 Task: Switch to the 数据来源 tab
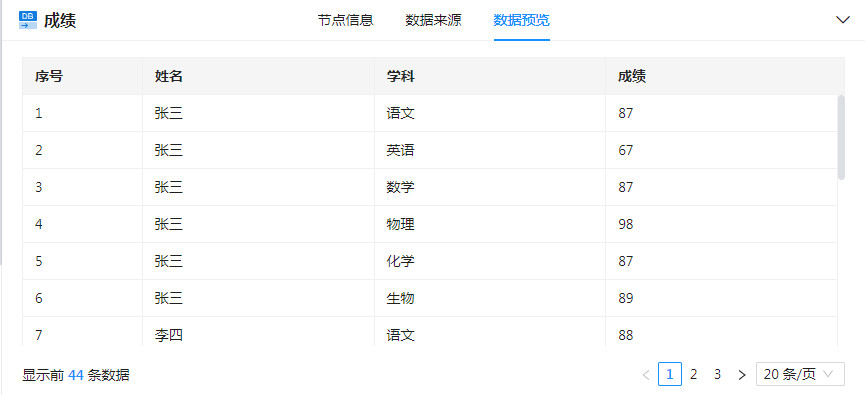coord(434,20)
